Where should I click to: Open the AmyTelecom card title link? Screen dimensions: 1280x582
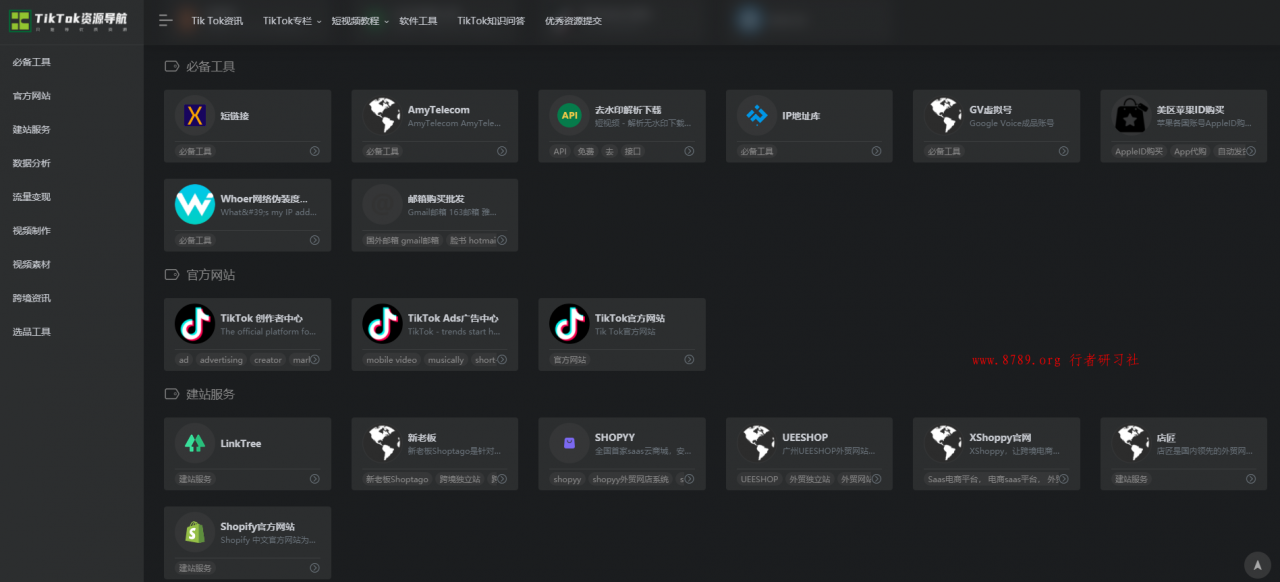(439, 110)
